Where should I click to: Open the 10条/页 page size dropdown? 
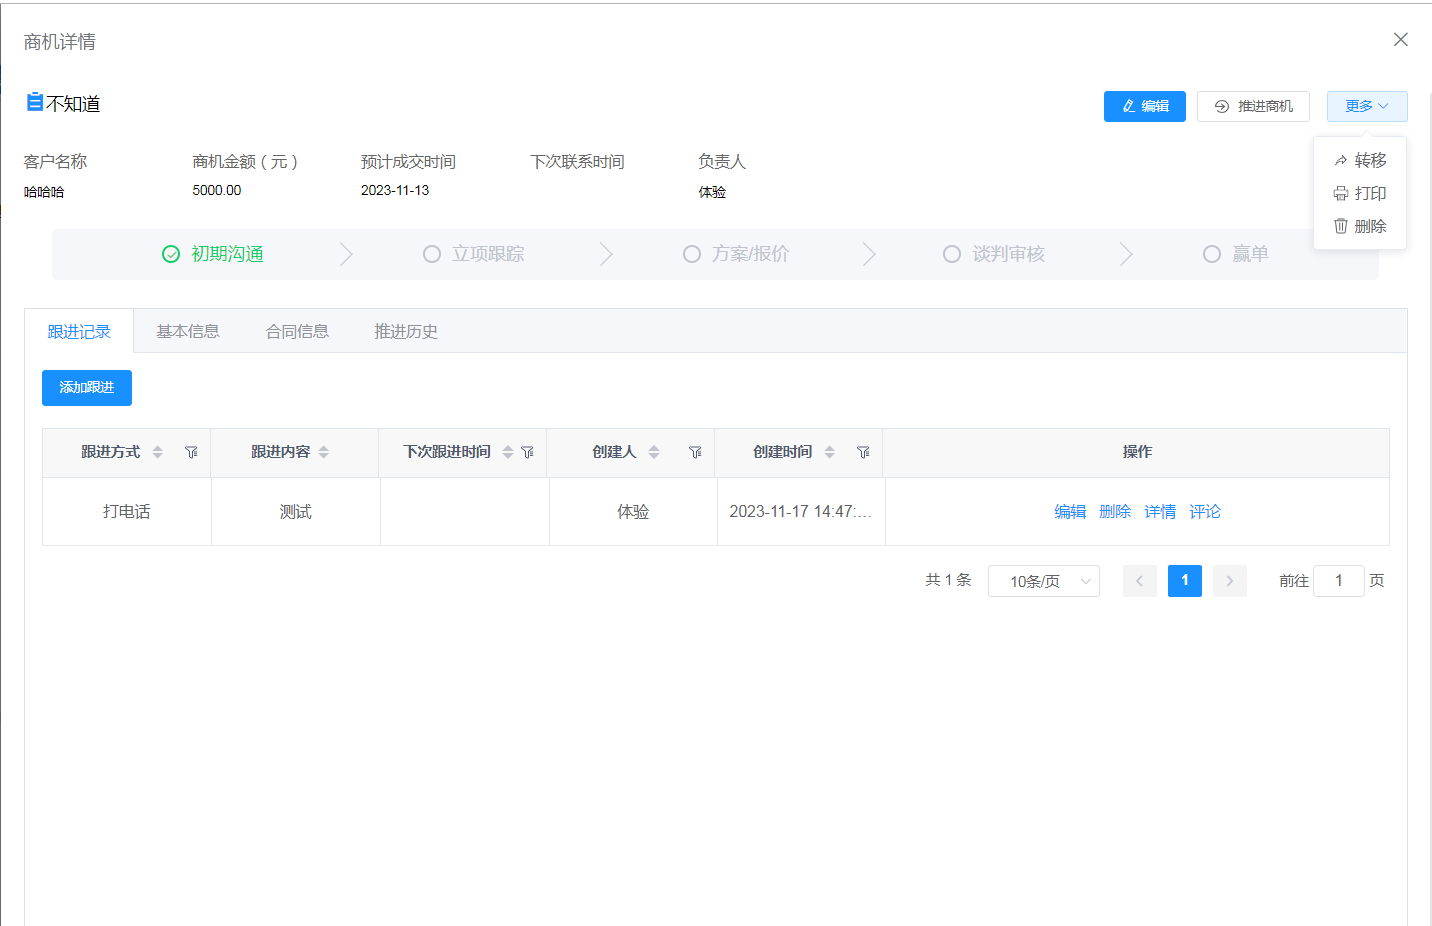pyautogui.click(x=1043, y=581)
